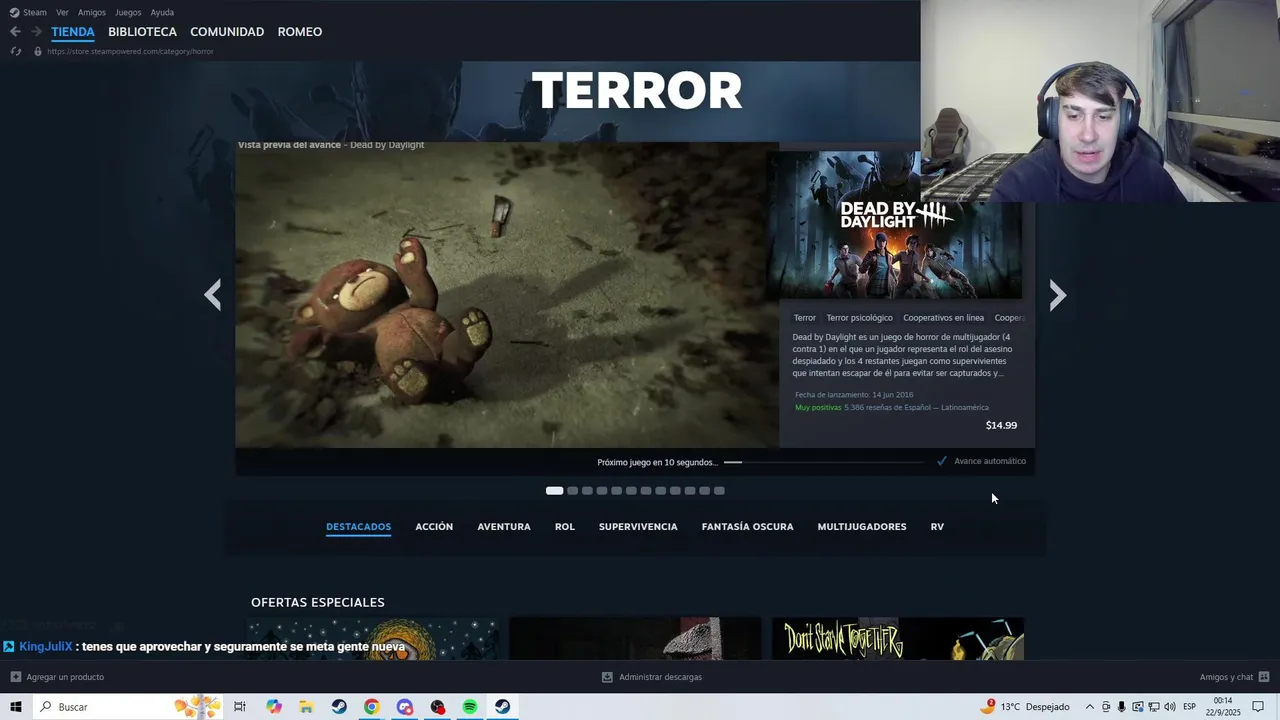The width and height of the screenshot is (1280, 720).
Task: Open the ESP input language selector
Action: tap(1190, 707)
